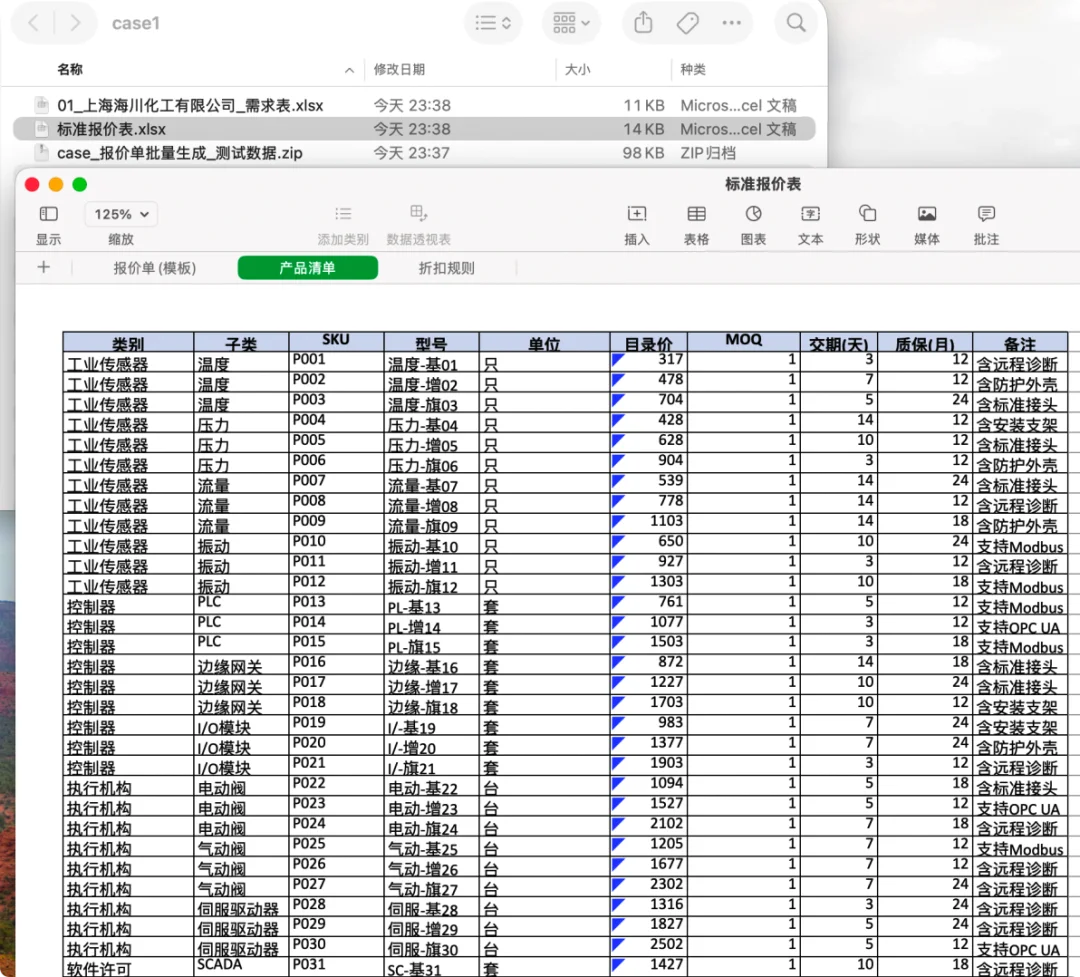Switch to the 折扣规则 sheet tab
The image size is (1080, 977).
(x=446, y=268)
